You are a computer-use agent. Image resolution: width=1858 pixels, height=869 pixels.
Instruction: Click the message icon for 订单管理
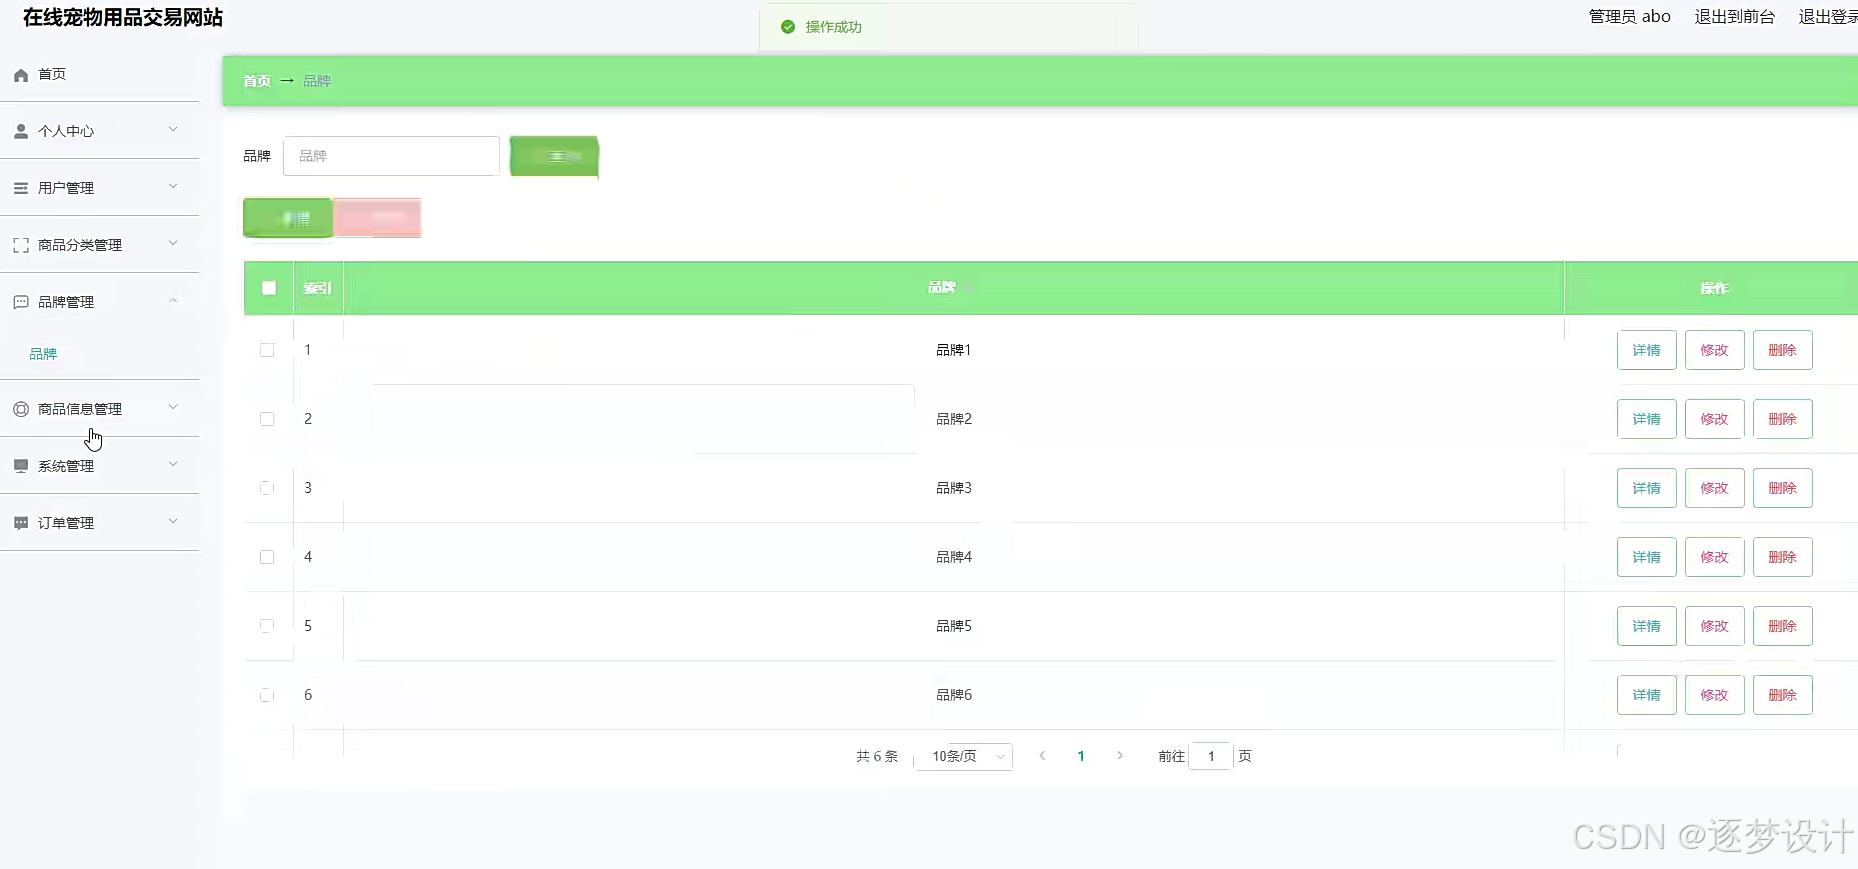pos(20,523)
